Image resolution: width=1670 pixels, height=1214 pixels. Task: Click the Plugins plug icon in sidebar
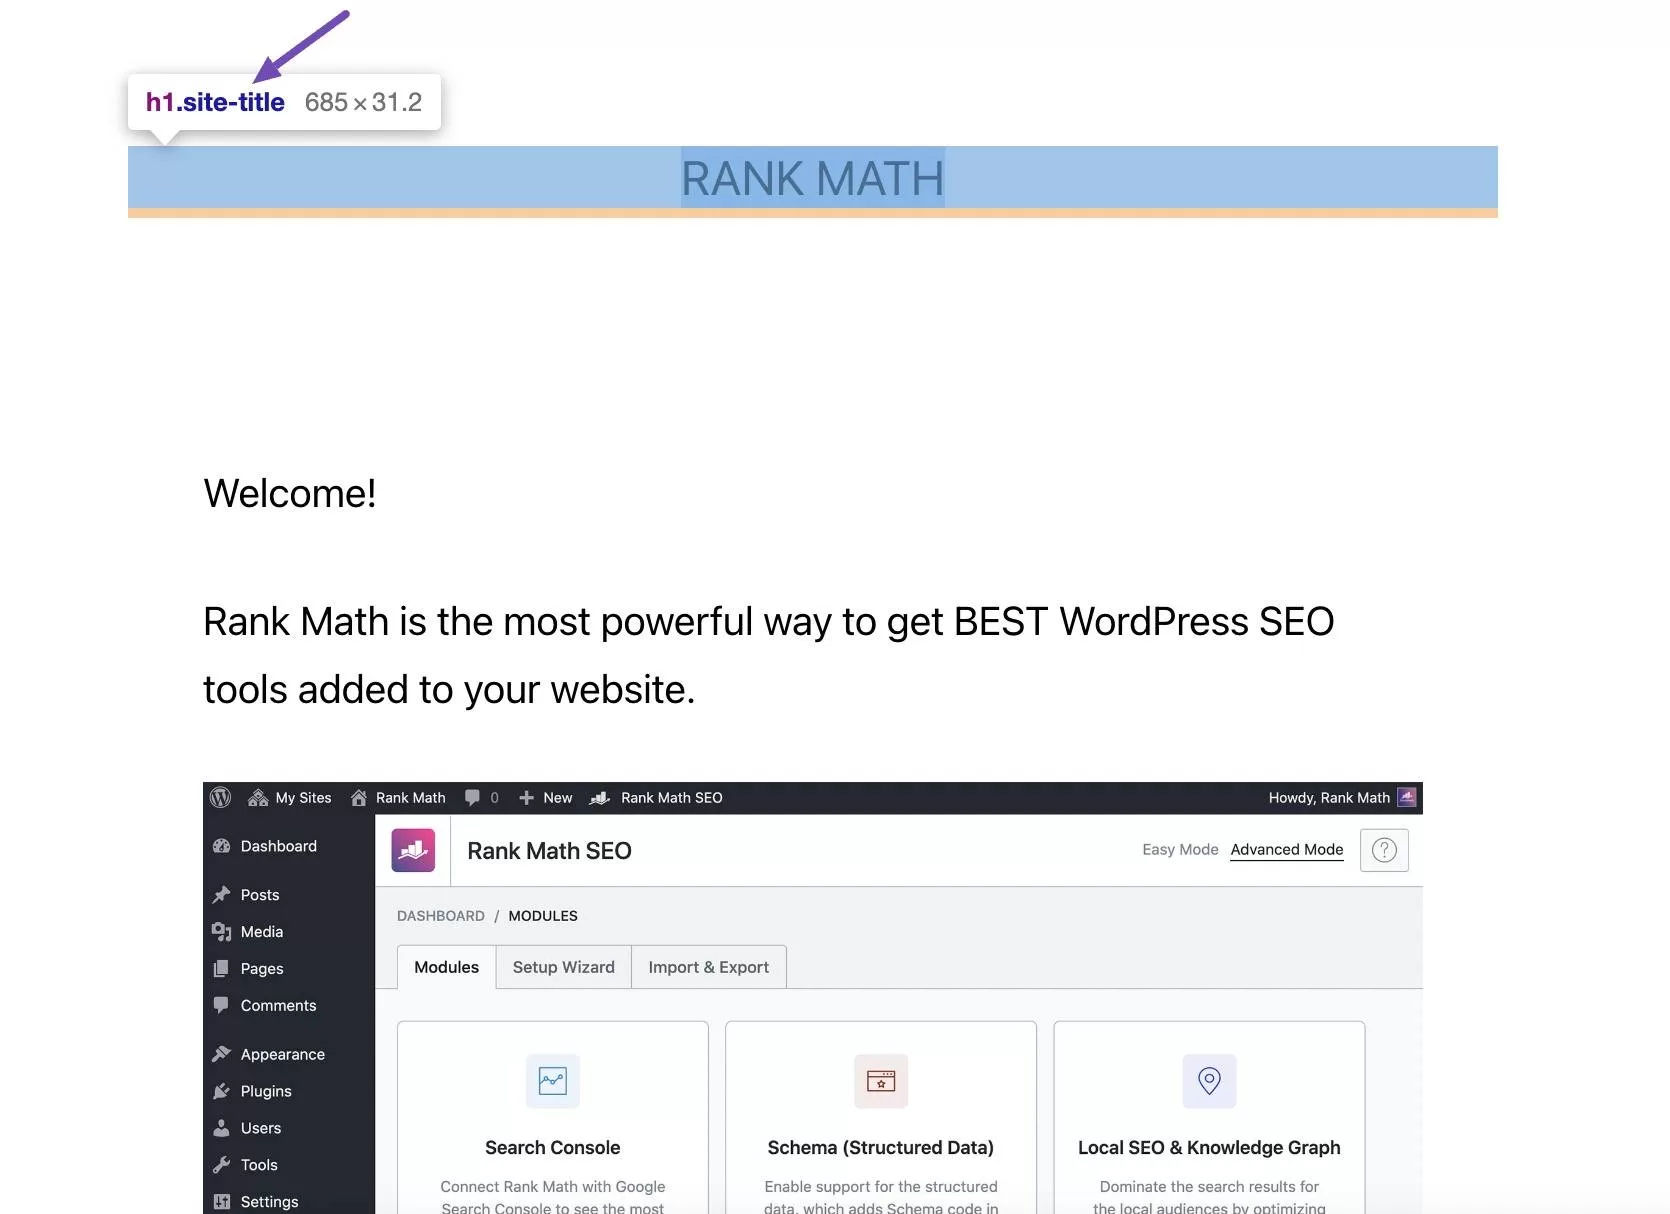tap(222, 1091)
